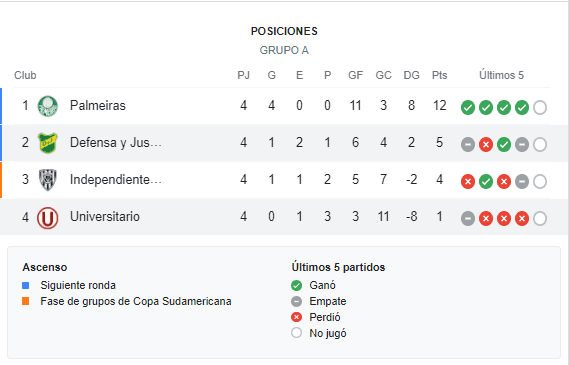The height and width of the screenshot is (365, 569).
Task: Click the GRUPO A subtitle
Action: pyautogui.click(x=284, y=50)
